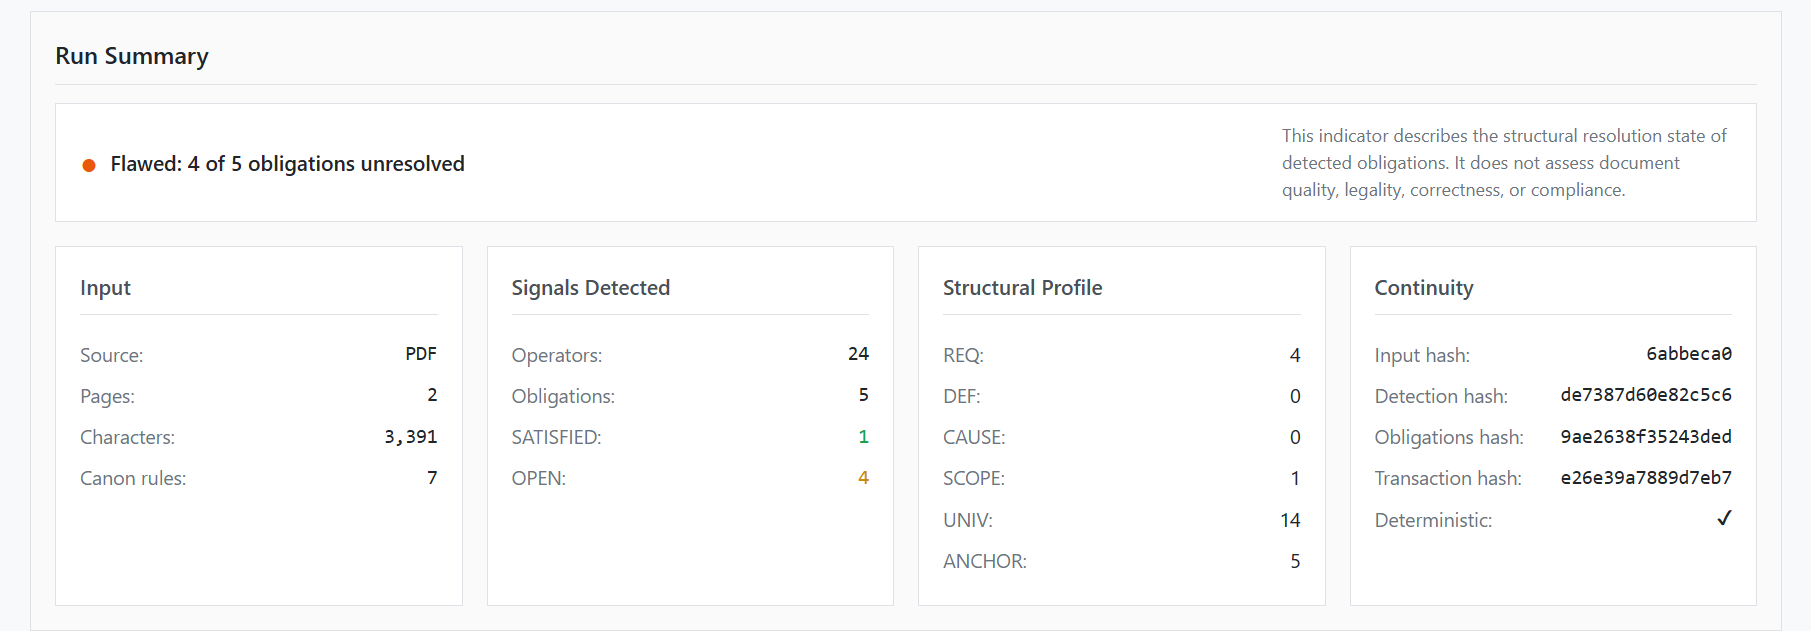Click the Characters value 3,391
Screen dimensions: 1811x631
point(410,437)
